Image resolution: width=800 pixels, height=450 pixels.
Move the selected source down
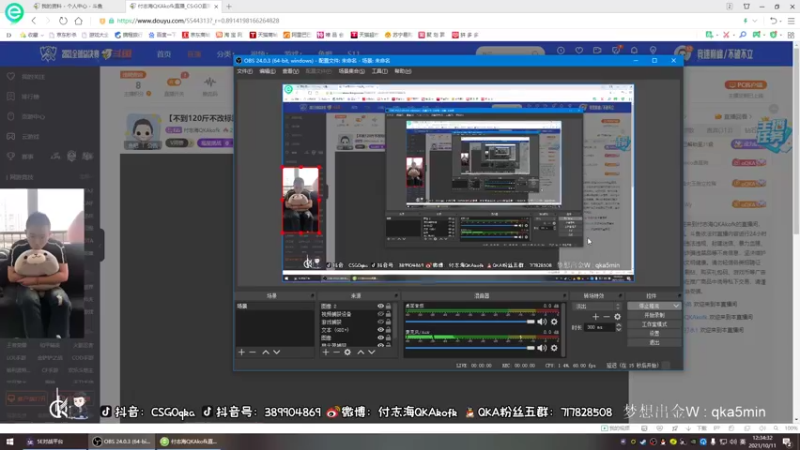click(x=371, y=352)
